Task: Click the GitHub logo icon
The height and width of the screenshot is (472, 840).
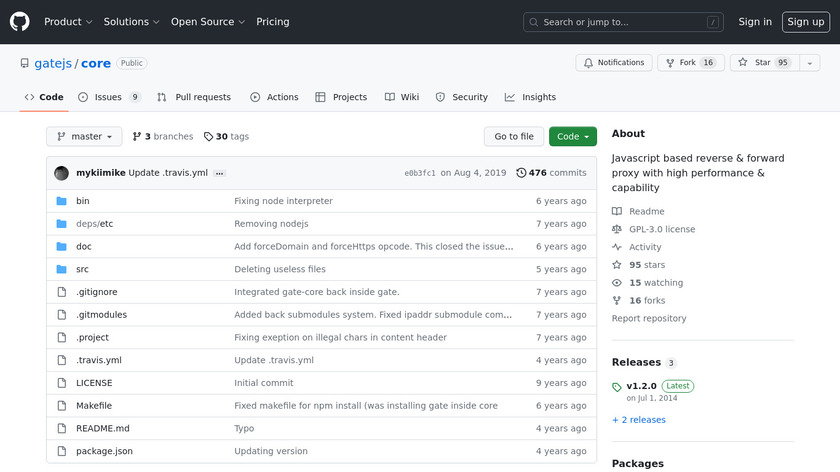Action: (20, 21)
